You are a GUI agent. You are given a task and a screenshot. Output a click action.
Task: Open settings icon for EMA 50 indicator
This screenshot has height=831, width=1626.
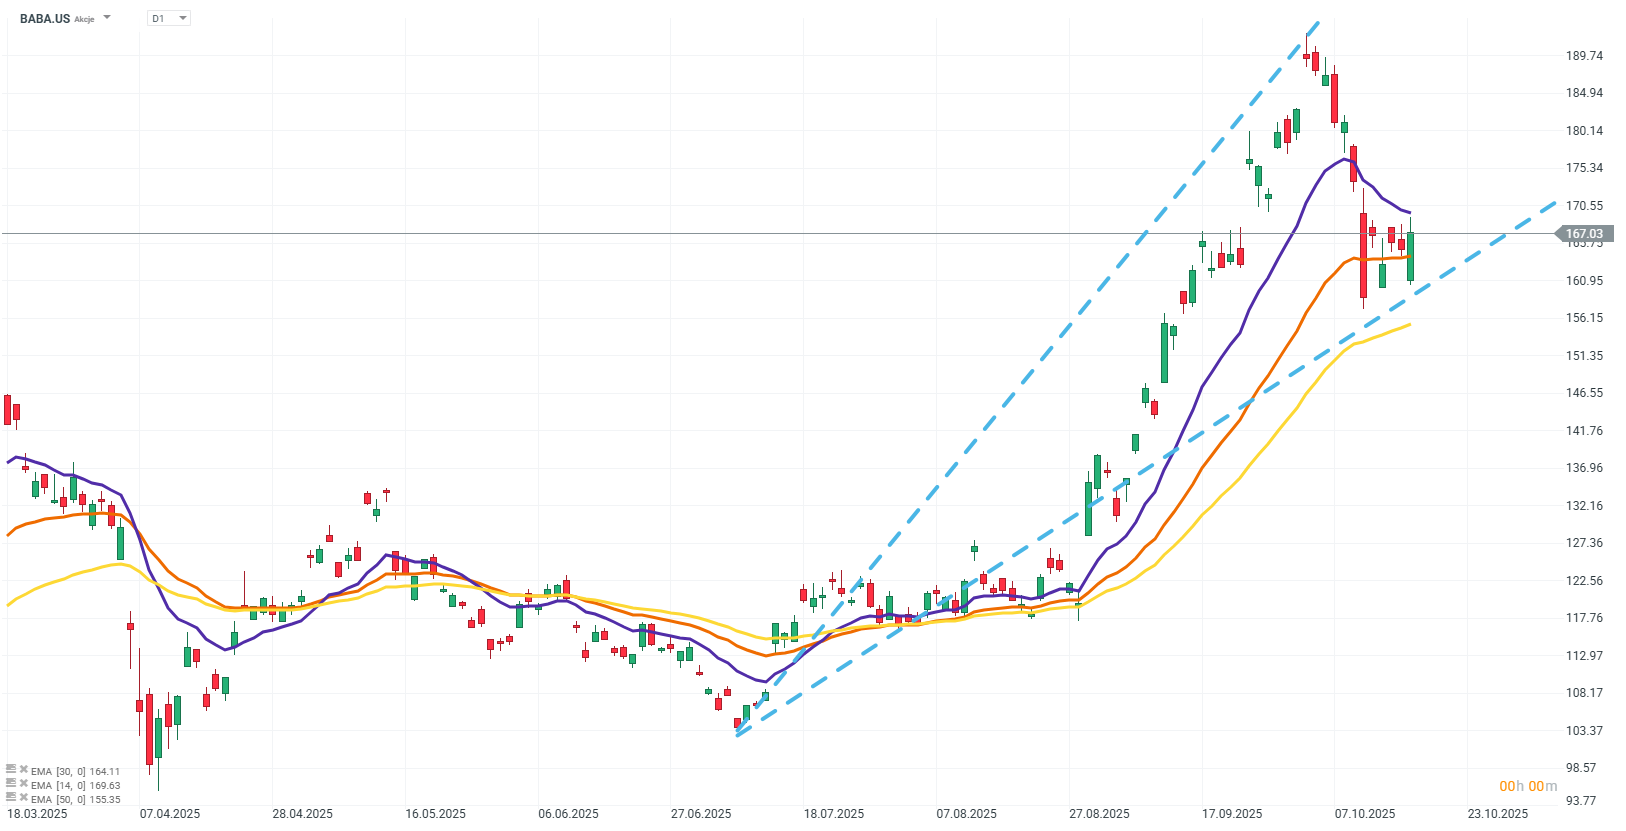(11, 797)
